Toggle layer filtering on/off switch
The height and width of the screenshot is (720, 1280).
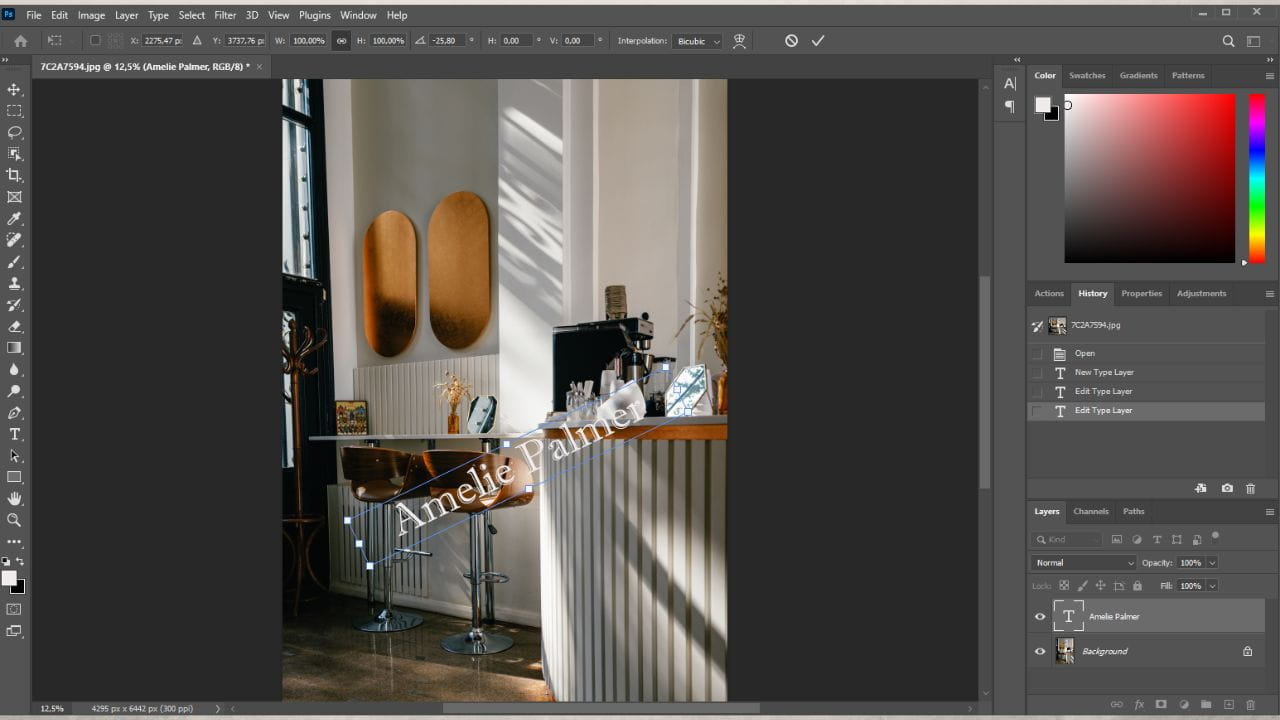pos(1215,537)
